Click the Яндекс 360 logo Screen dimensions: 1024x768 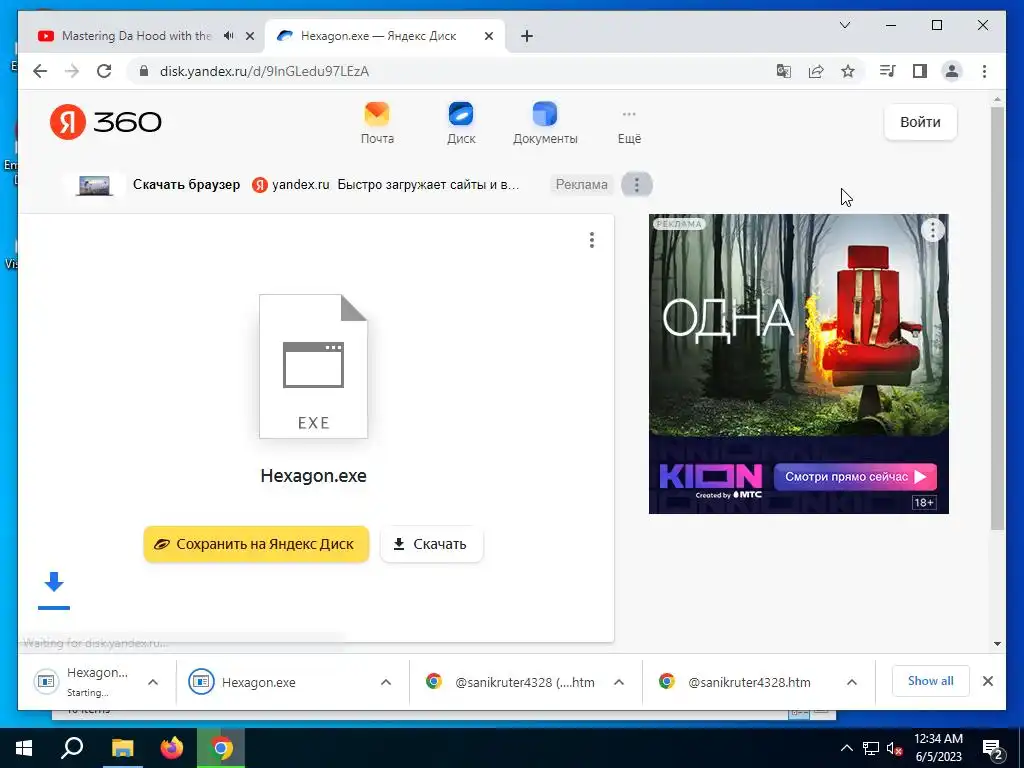[x=105, y=121]
